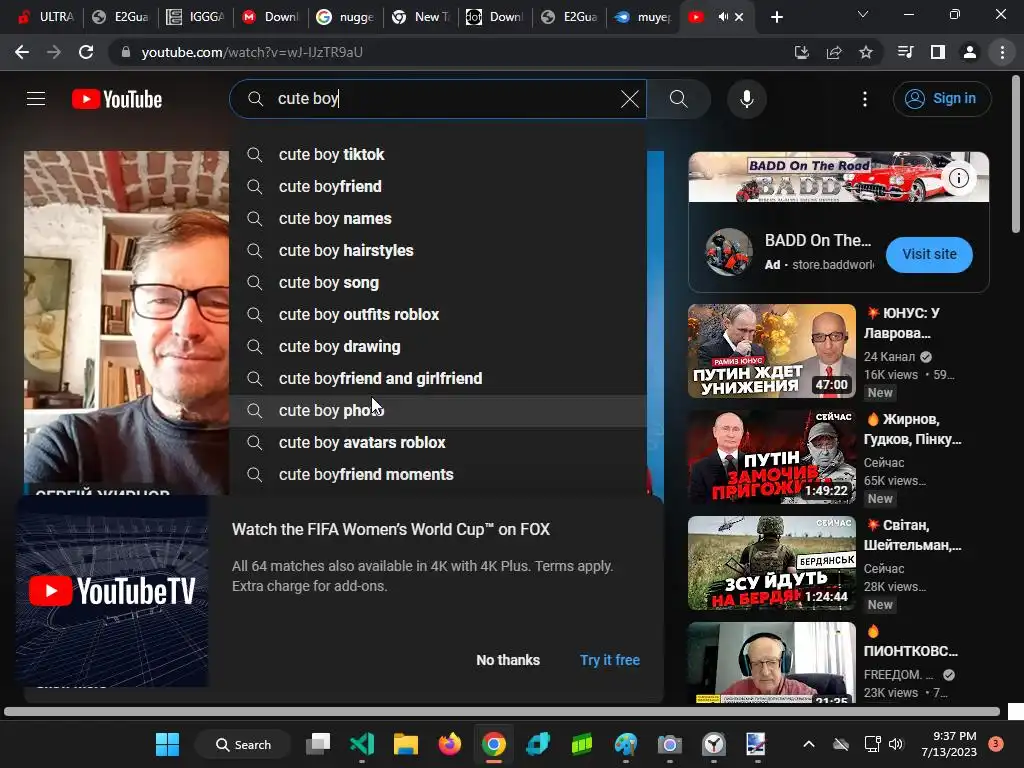Open the volume control in system tray
The image size is (1024, 768).
click(896, 744)
